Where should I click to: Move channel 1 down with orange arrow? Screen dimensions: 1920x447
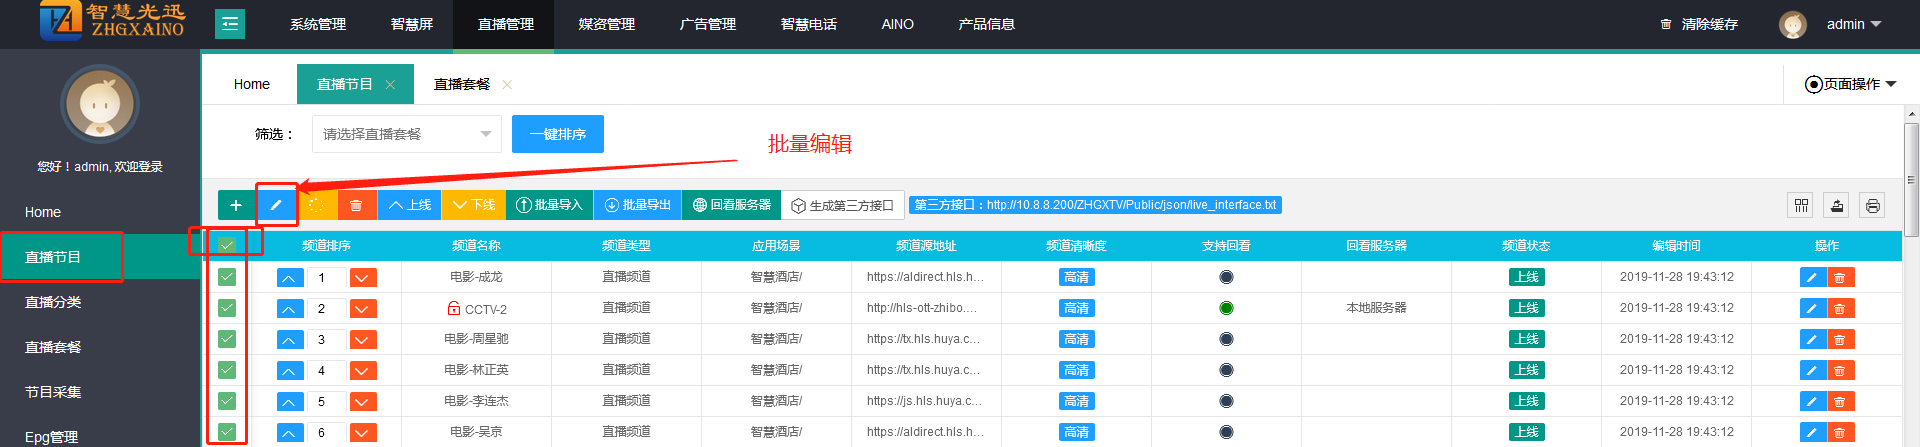tap(363, 278)
